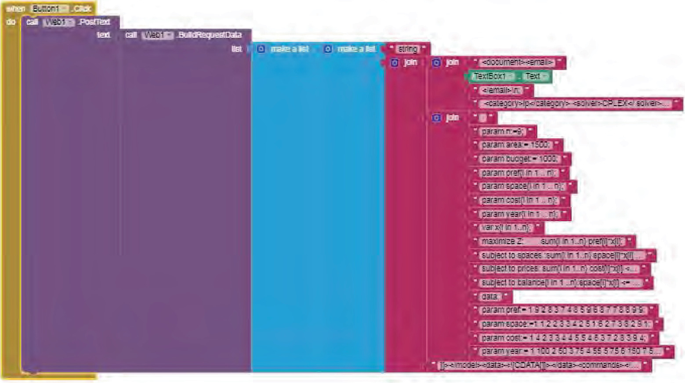Click mutator gear on second make a list block
Viewport: 685px width, 383px height.
328,49
